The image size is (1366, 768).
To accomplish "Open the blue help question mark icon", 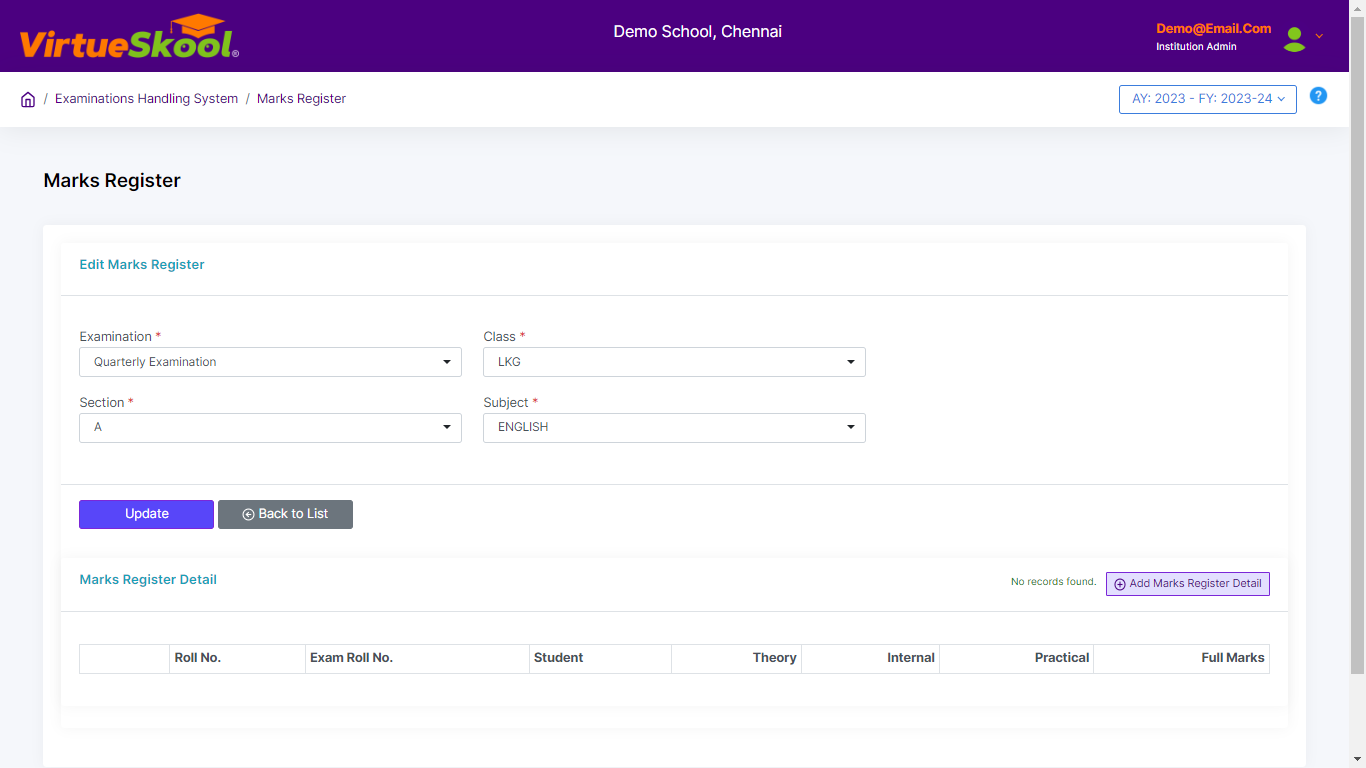I will 1318,96.
